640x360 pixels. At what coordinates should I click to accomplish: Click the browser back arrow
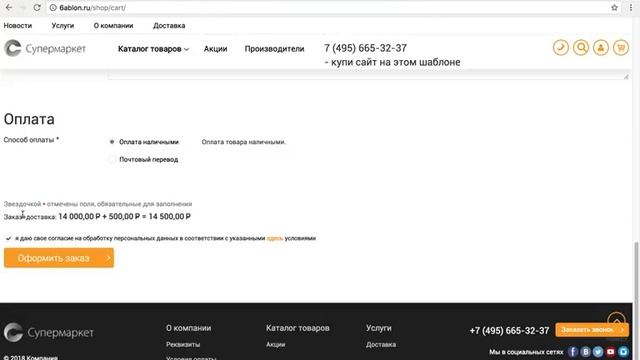(9, 8)
